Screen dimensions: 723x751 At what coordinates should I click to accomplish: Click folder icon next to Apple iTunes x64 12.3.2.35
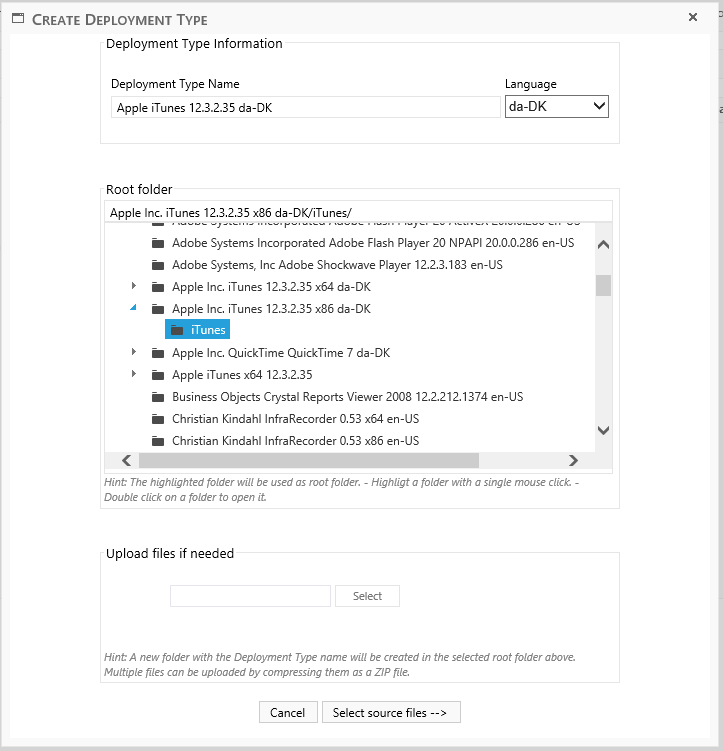coord(157,375)
